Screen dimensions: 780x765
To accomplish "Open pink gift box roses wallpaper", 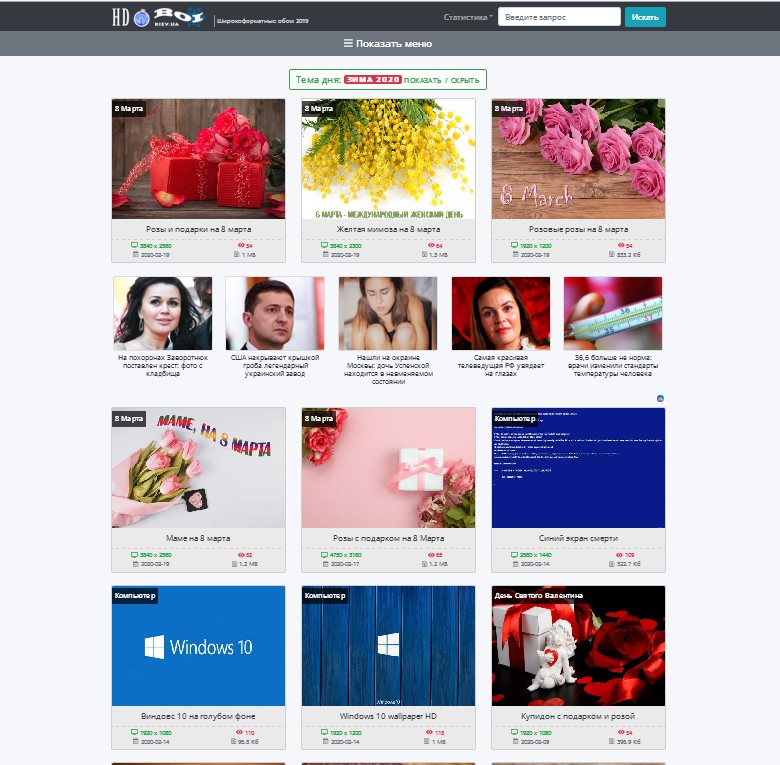I will (x=389, y=468).
